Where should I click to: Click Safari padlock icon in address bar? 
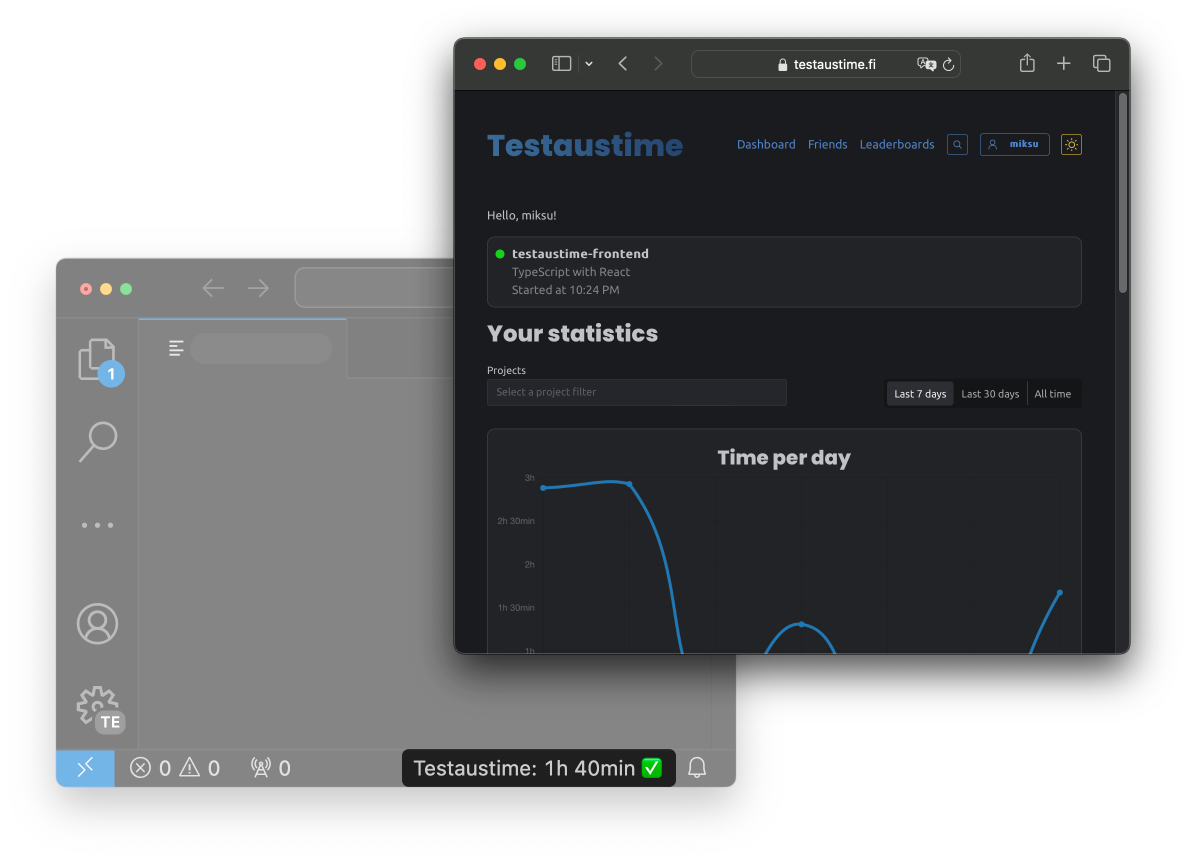point(783,65)
